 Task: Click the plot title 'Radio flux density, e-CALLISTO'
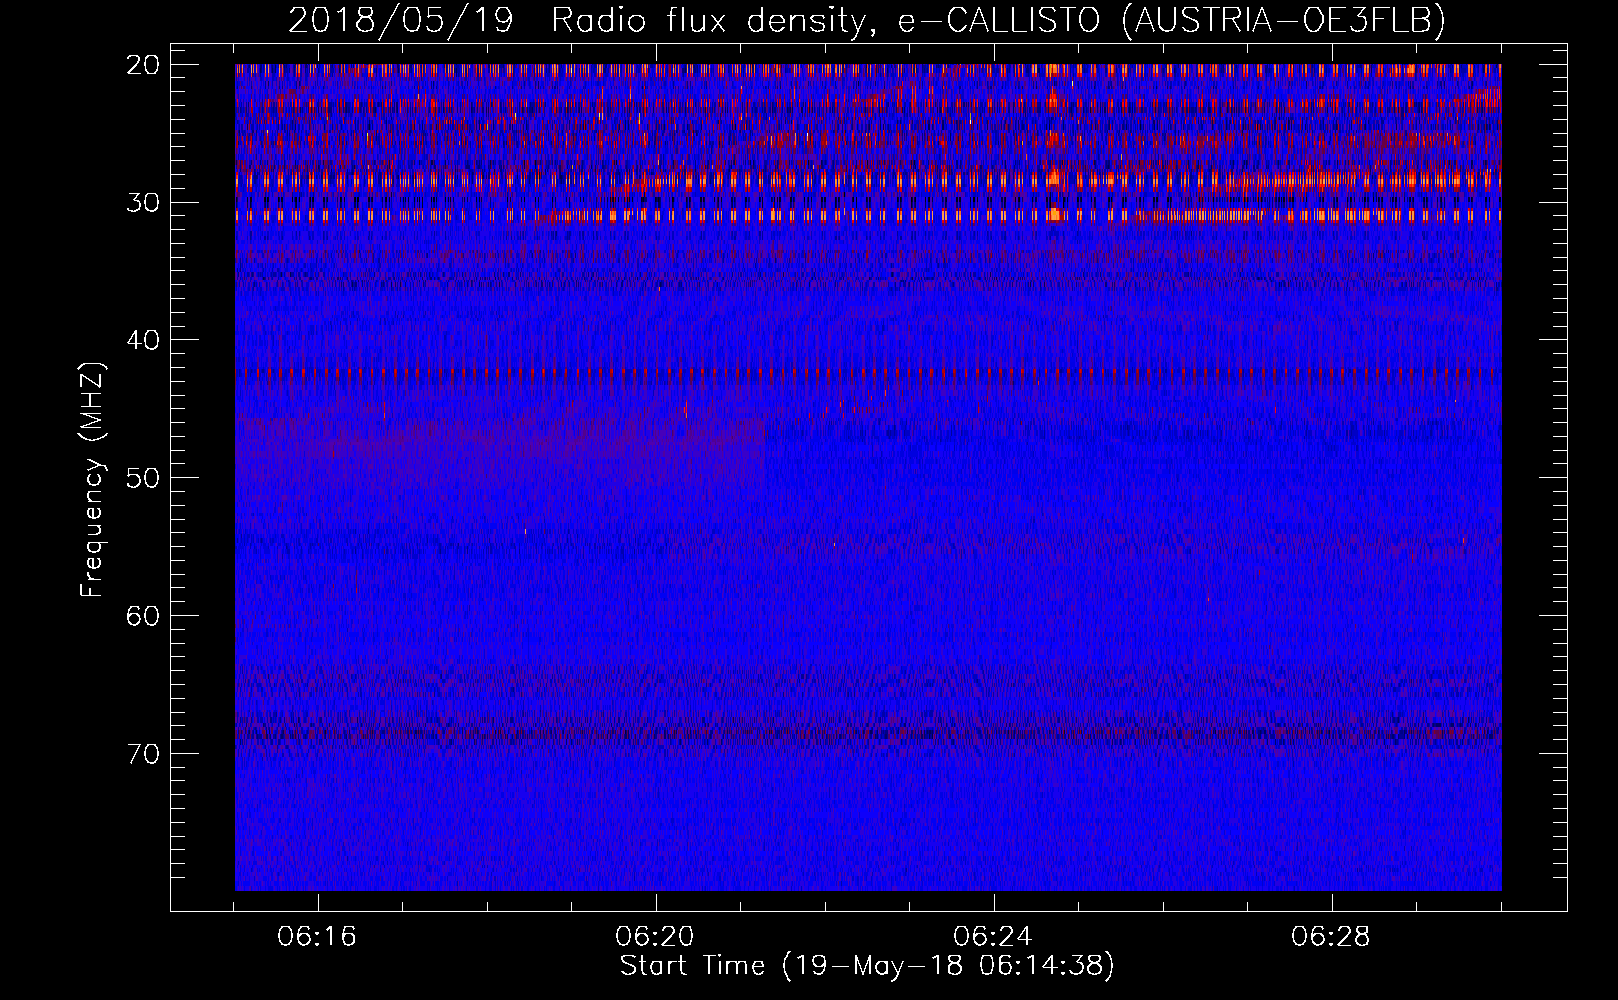point(825,21)
